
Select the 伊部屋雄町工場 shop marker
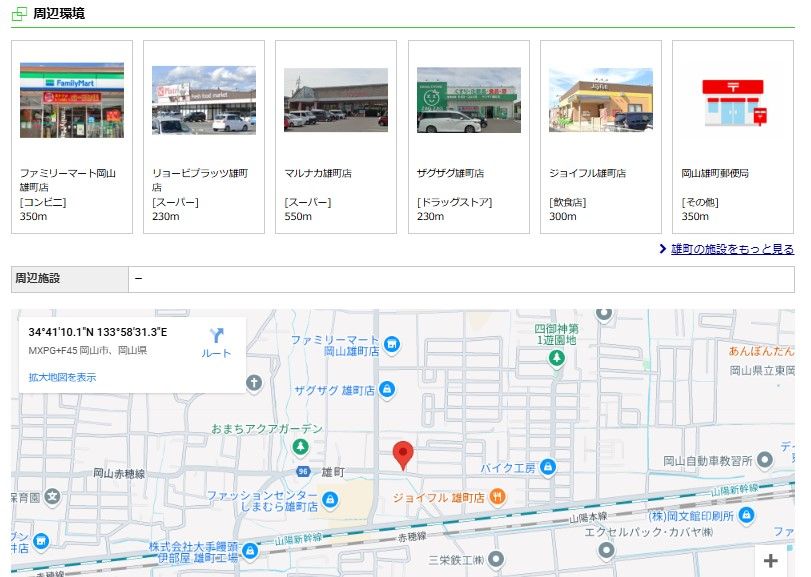pos(250,551)
